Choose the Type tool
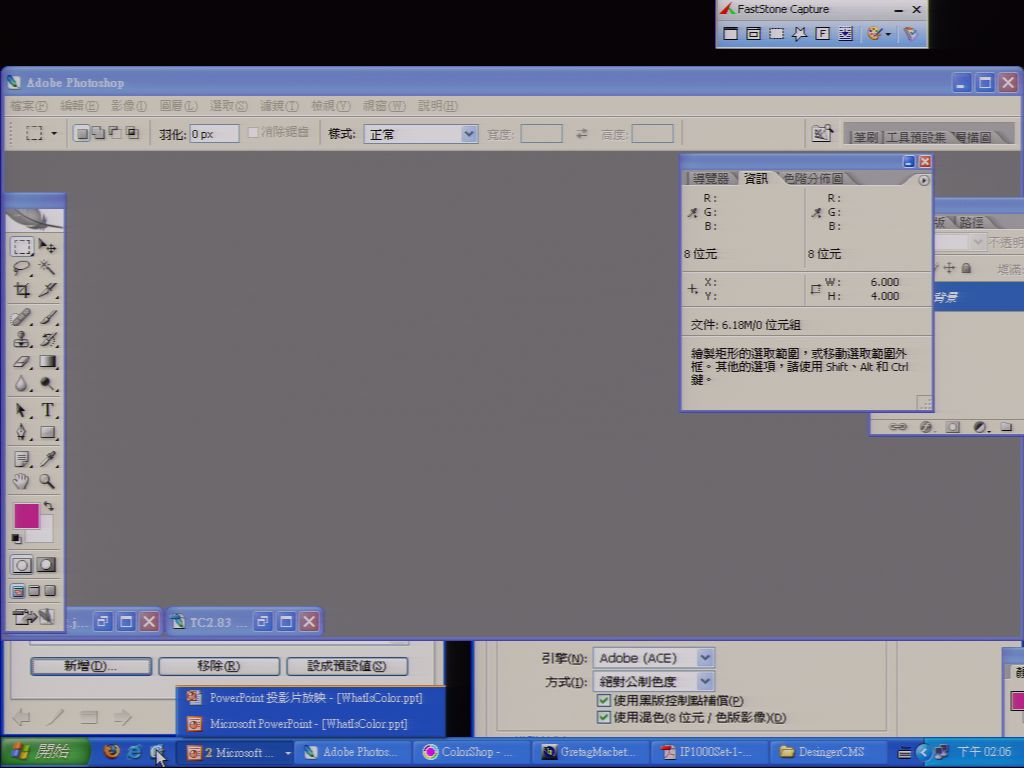This screenshot has height=768, width=1024. (x=47, y=410)
